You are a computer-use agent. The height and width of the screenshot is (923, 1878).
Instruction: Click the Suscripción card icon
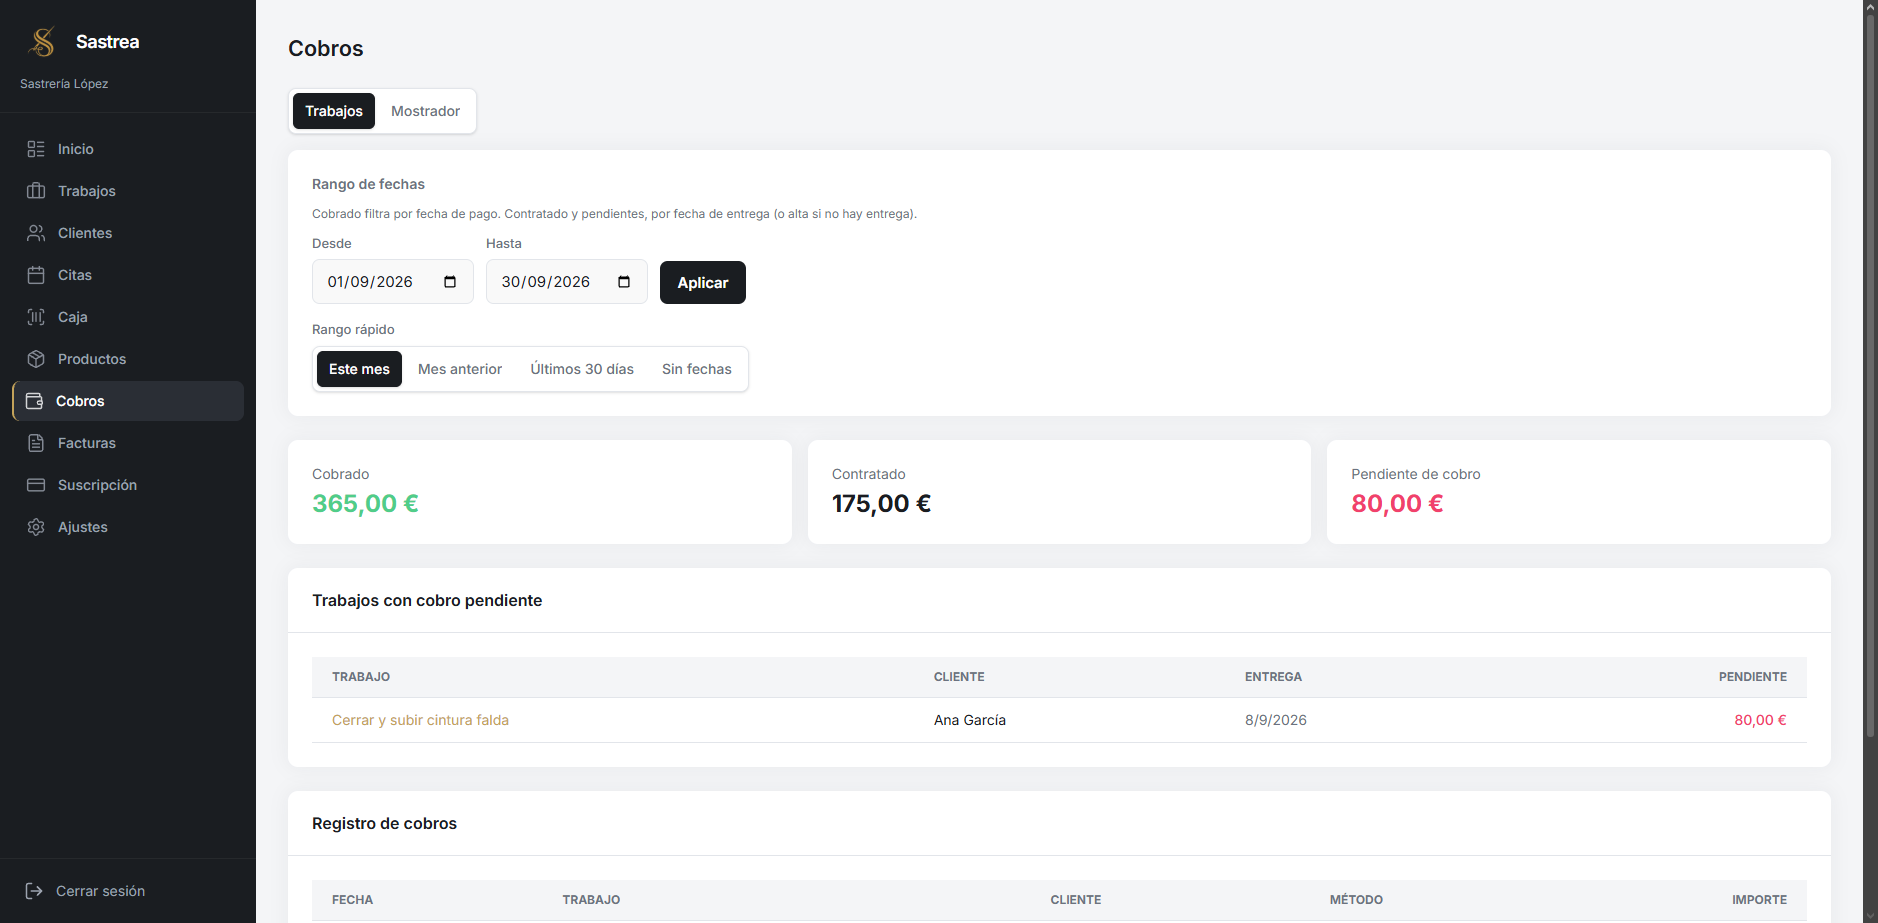point(36,485)
